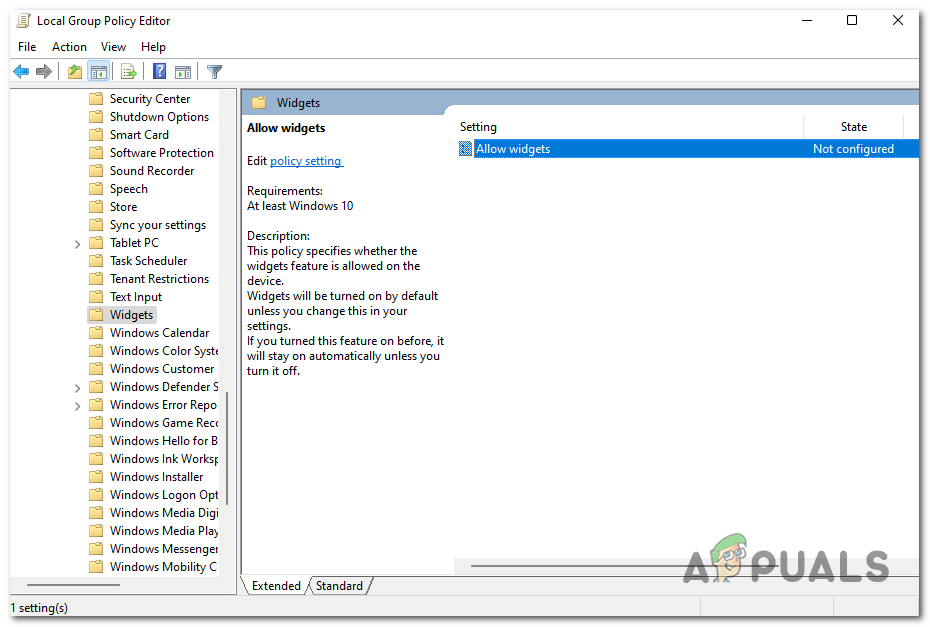Select Windows Hello for Business tree item
Viewport: 930px width, 627px height.
[x=164, y=441]
